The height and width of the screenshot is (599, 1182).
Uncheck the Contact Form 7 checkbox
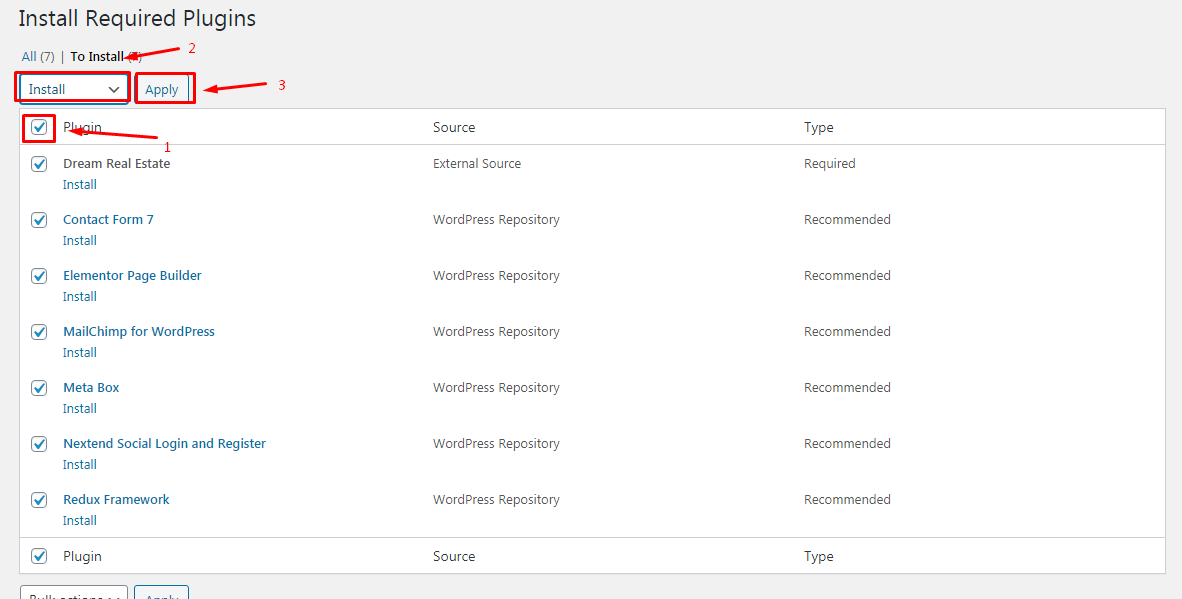tap(39, 220)
